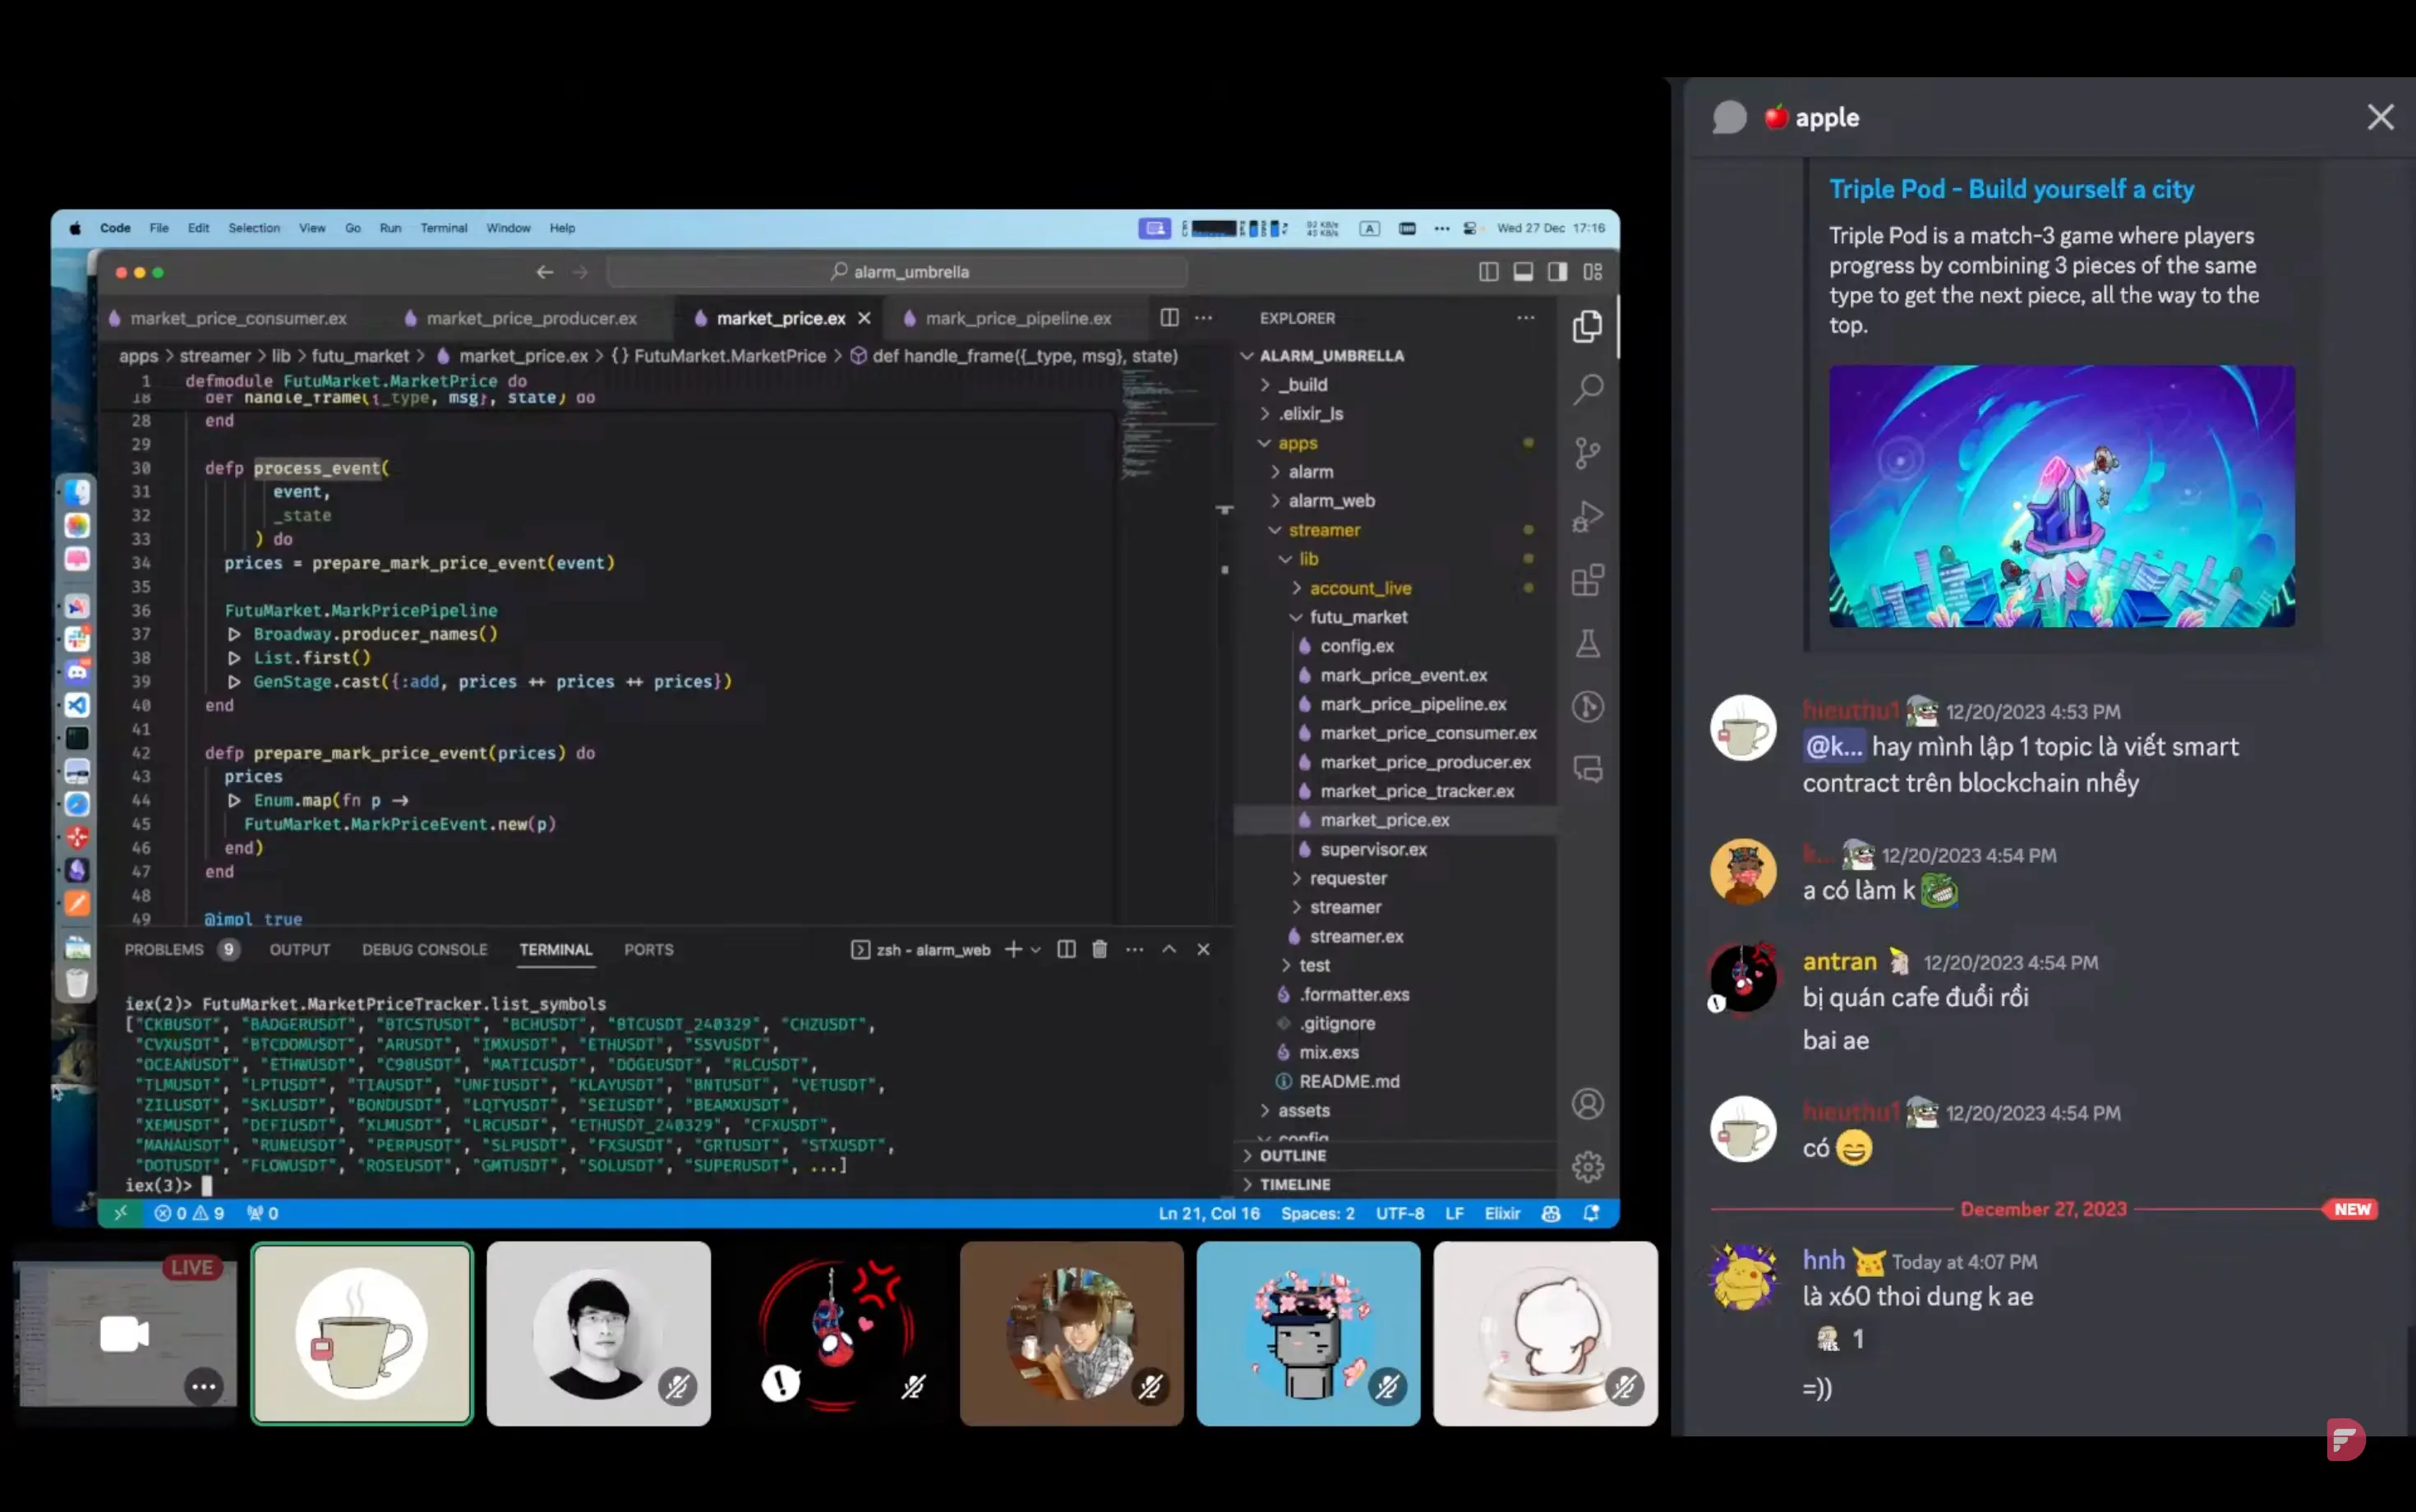Select the coffee cup participant tile
2416x1512 pixels.
[362, 1333]
